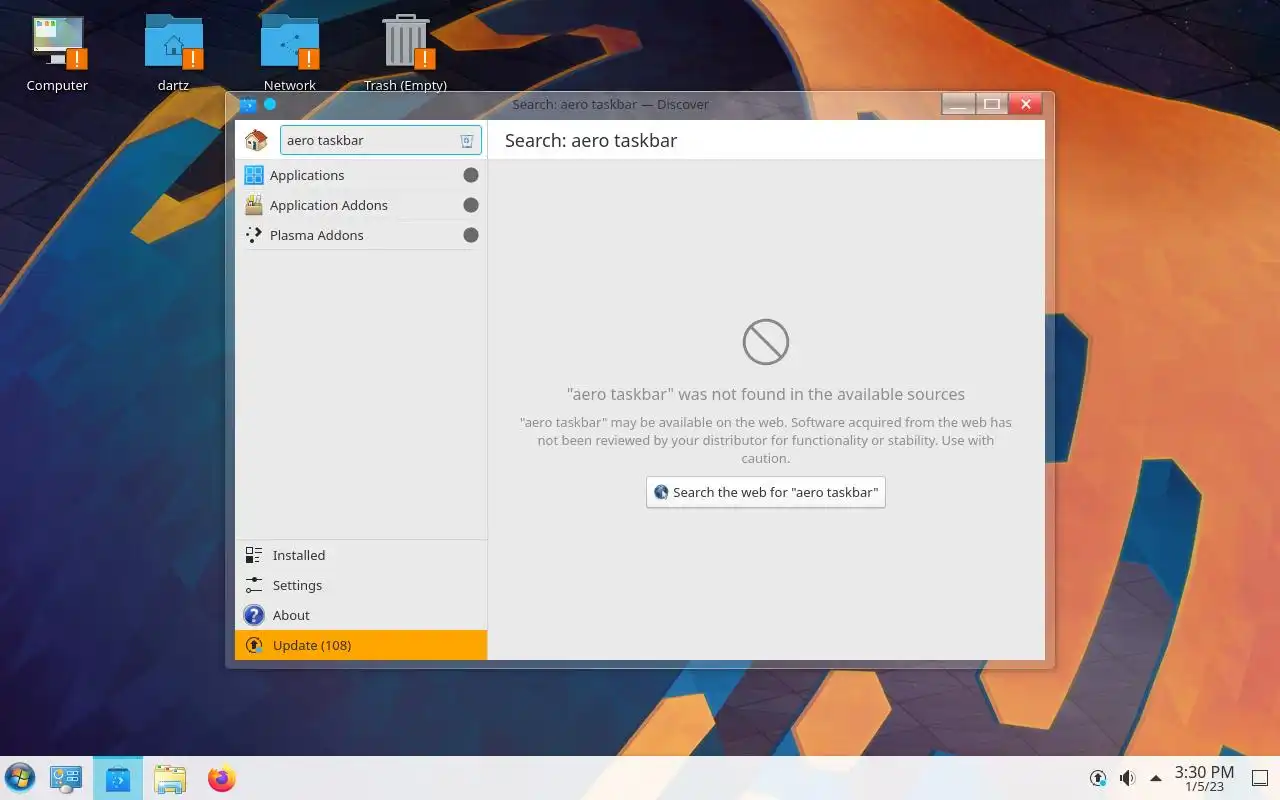Open the Application Addons category

click(x=361, y=205)
